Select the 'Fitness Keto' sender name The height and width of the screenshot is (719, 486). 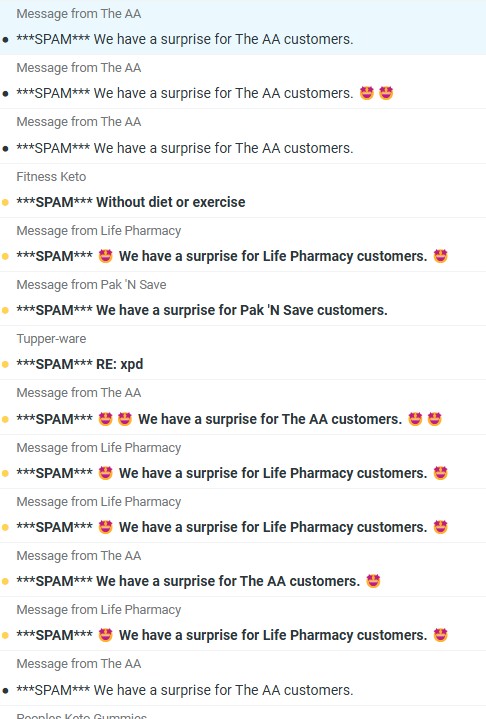coord(51,177)
